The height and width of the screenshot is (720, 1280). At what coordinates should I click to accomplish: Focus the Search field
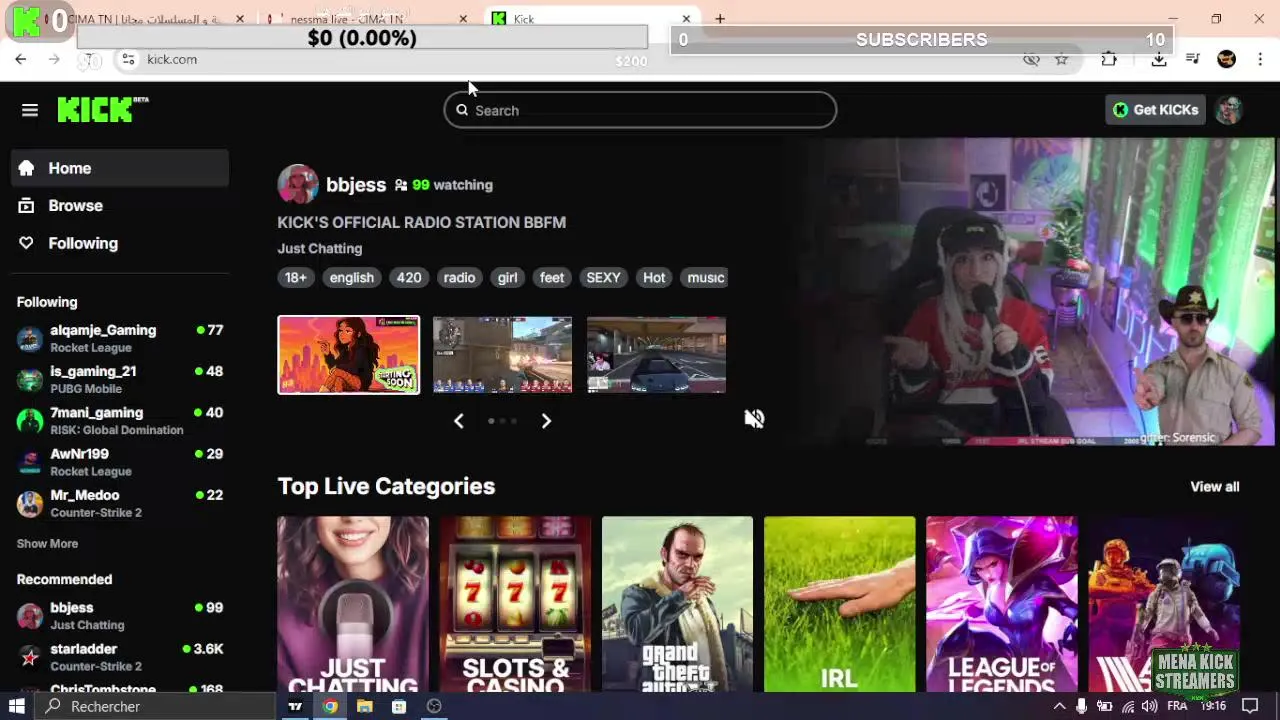click(640, 110)
